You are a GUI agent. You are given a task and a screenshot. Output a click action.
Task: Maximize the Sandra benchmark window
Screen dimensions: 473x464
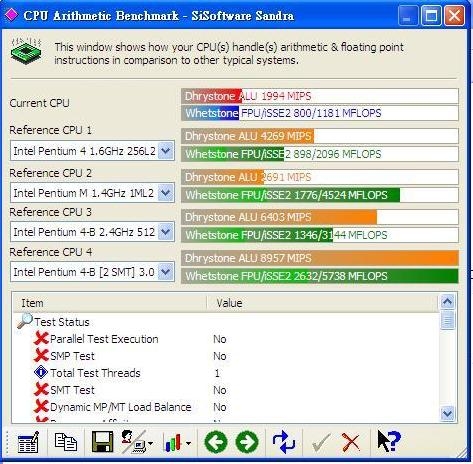(x=431, y=15)
